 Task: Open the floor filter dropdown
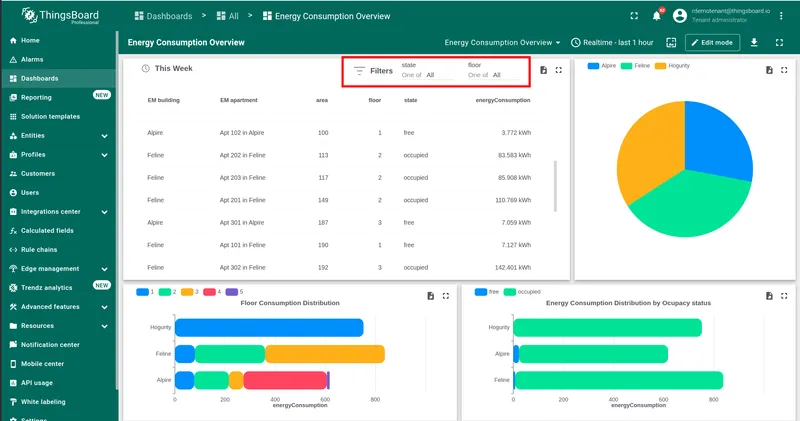click(493, 75)
